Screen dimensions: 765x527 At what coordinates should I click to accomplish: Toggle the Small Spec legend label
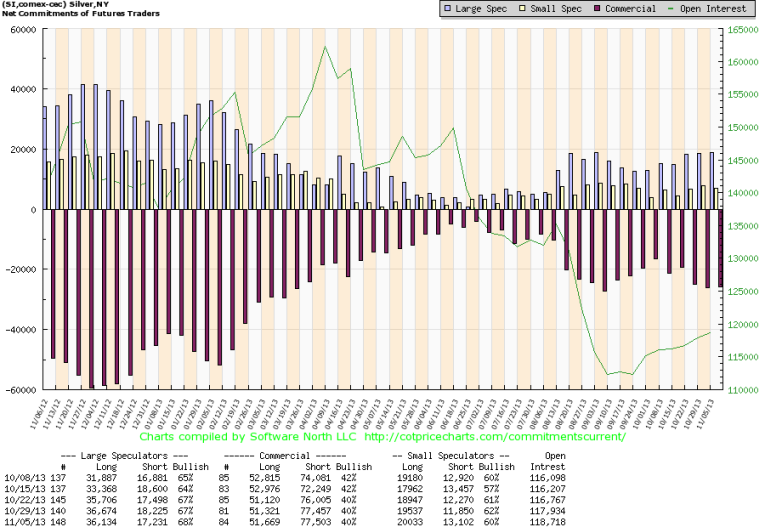[x=554, y=9]
